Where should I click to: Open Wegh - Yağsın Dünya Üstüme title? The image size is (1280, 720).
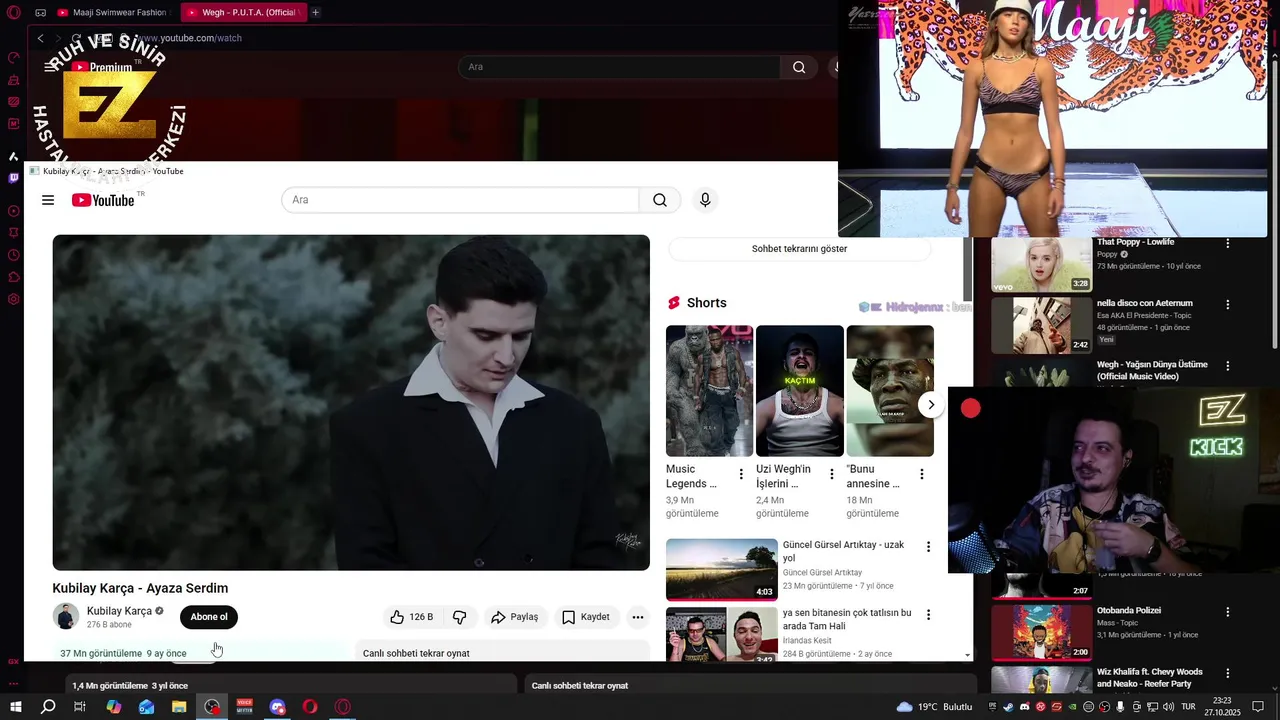click(x=1152, y=370)
